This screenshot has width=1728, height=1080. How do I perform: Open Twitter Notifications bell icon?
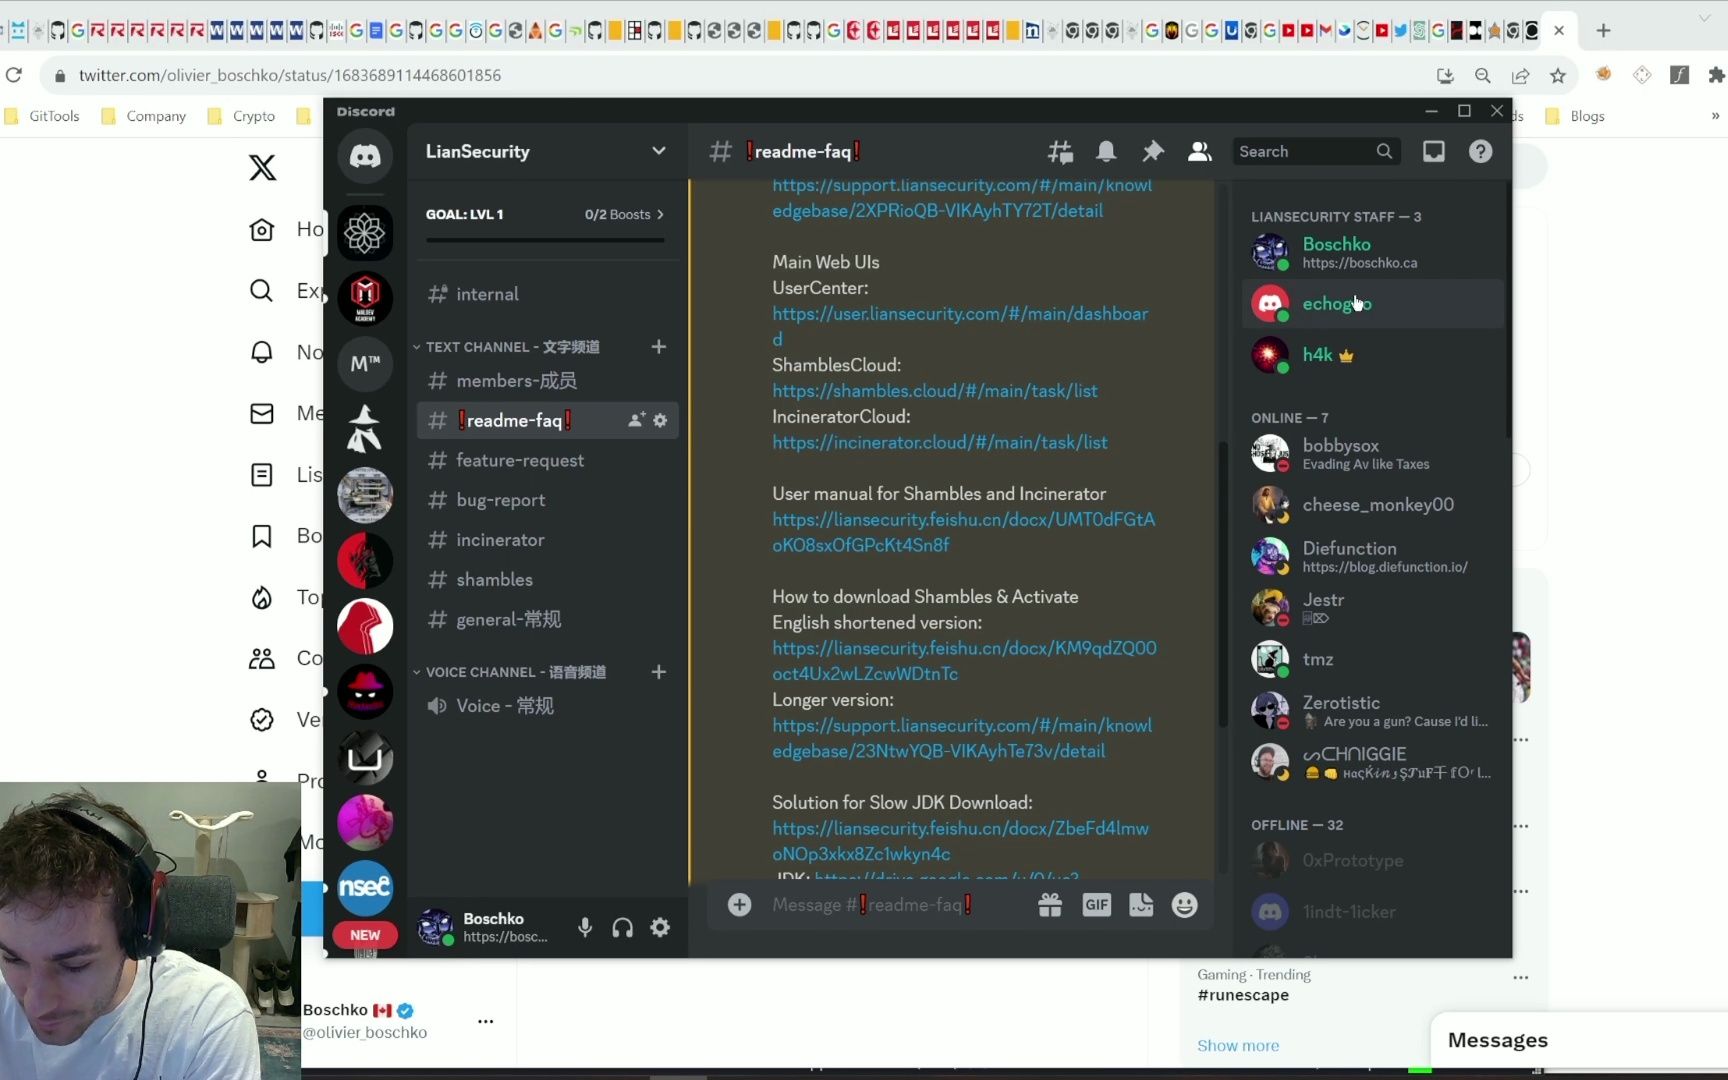pos(261,352)
